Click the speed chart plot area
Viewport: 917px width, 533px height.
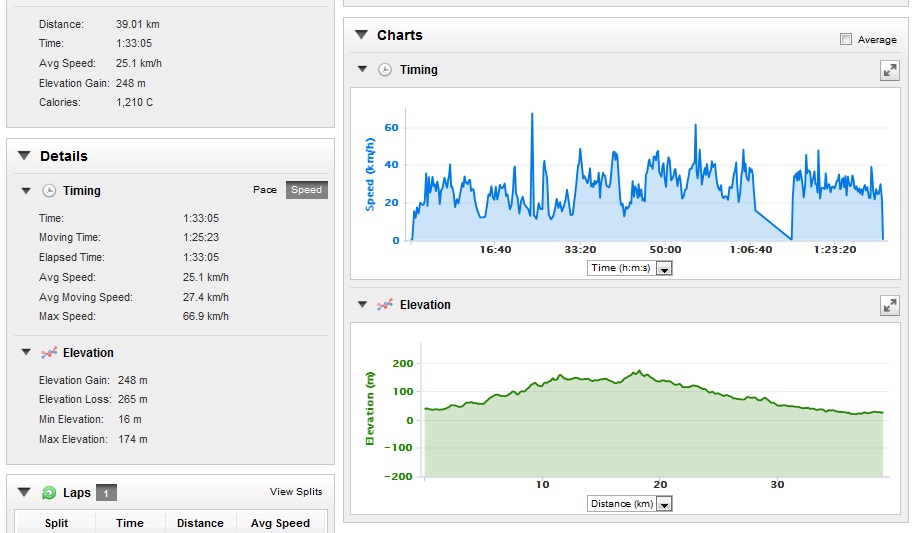(x=648, y=176)
